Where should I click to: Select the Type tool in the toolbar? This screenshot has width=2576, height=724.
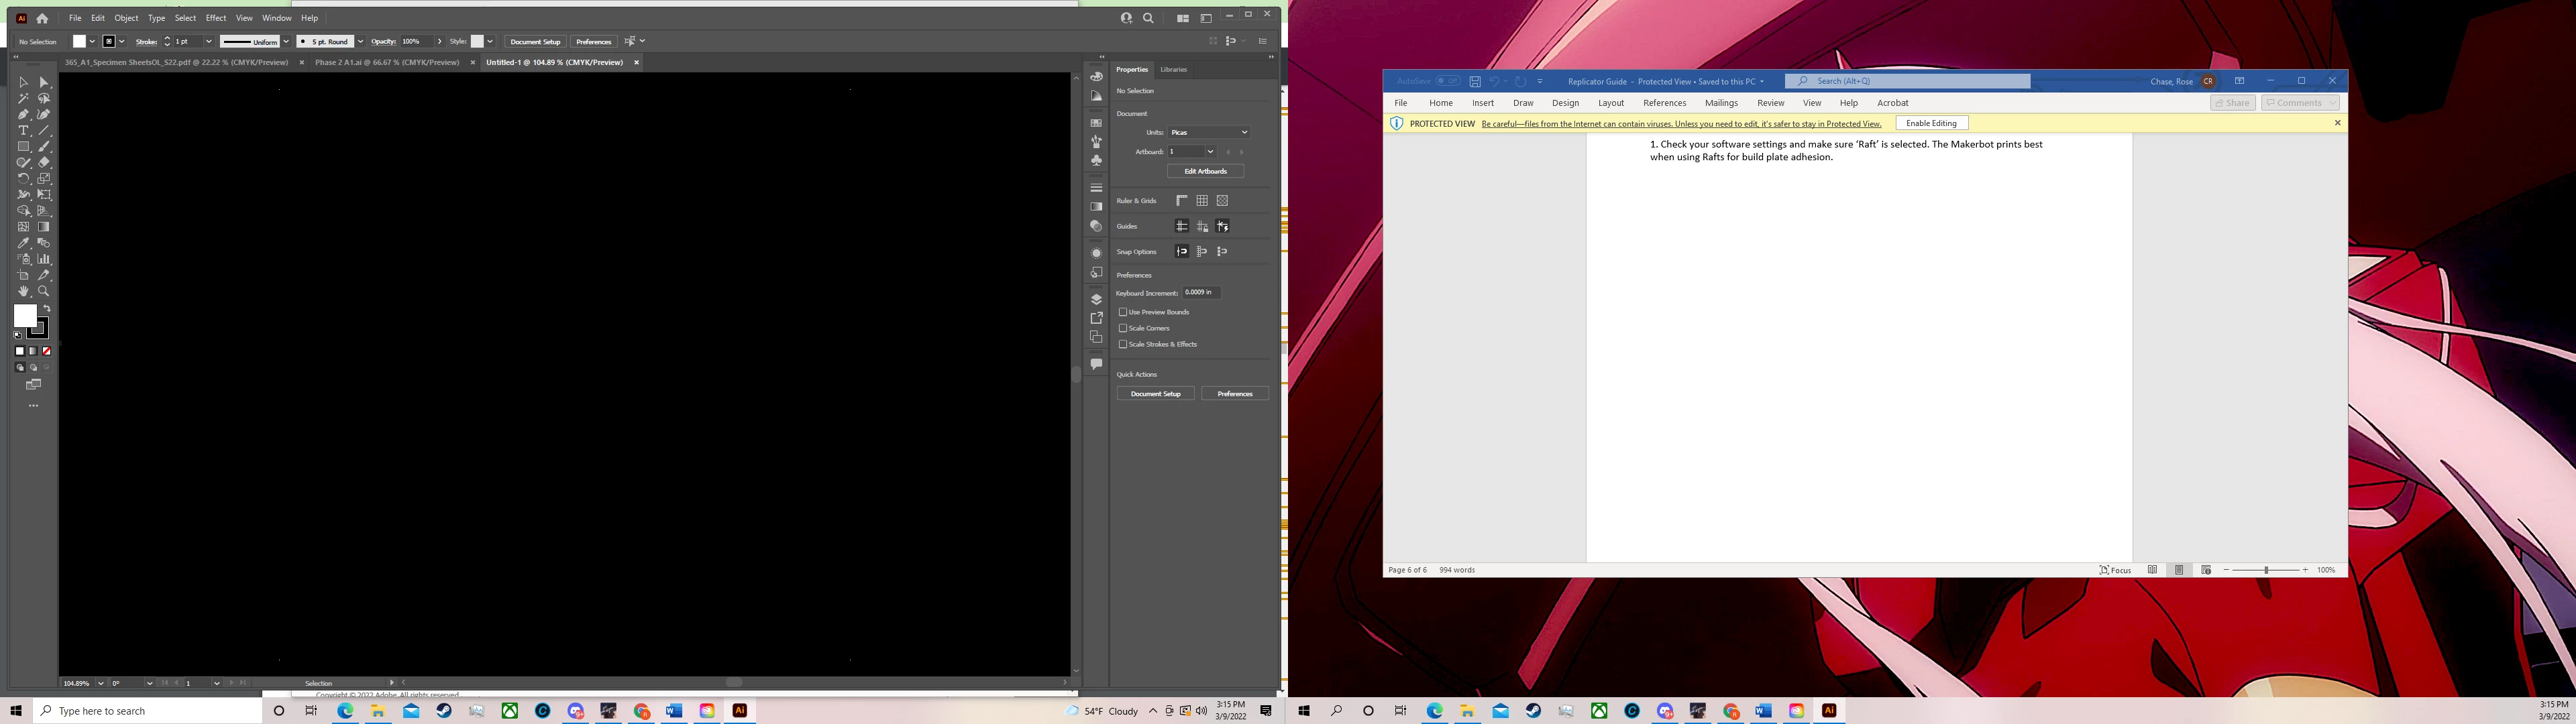23,131
